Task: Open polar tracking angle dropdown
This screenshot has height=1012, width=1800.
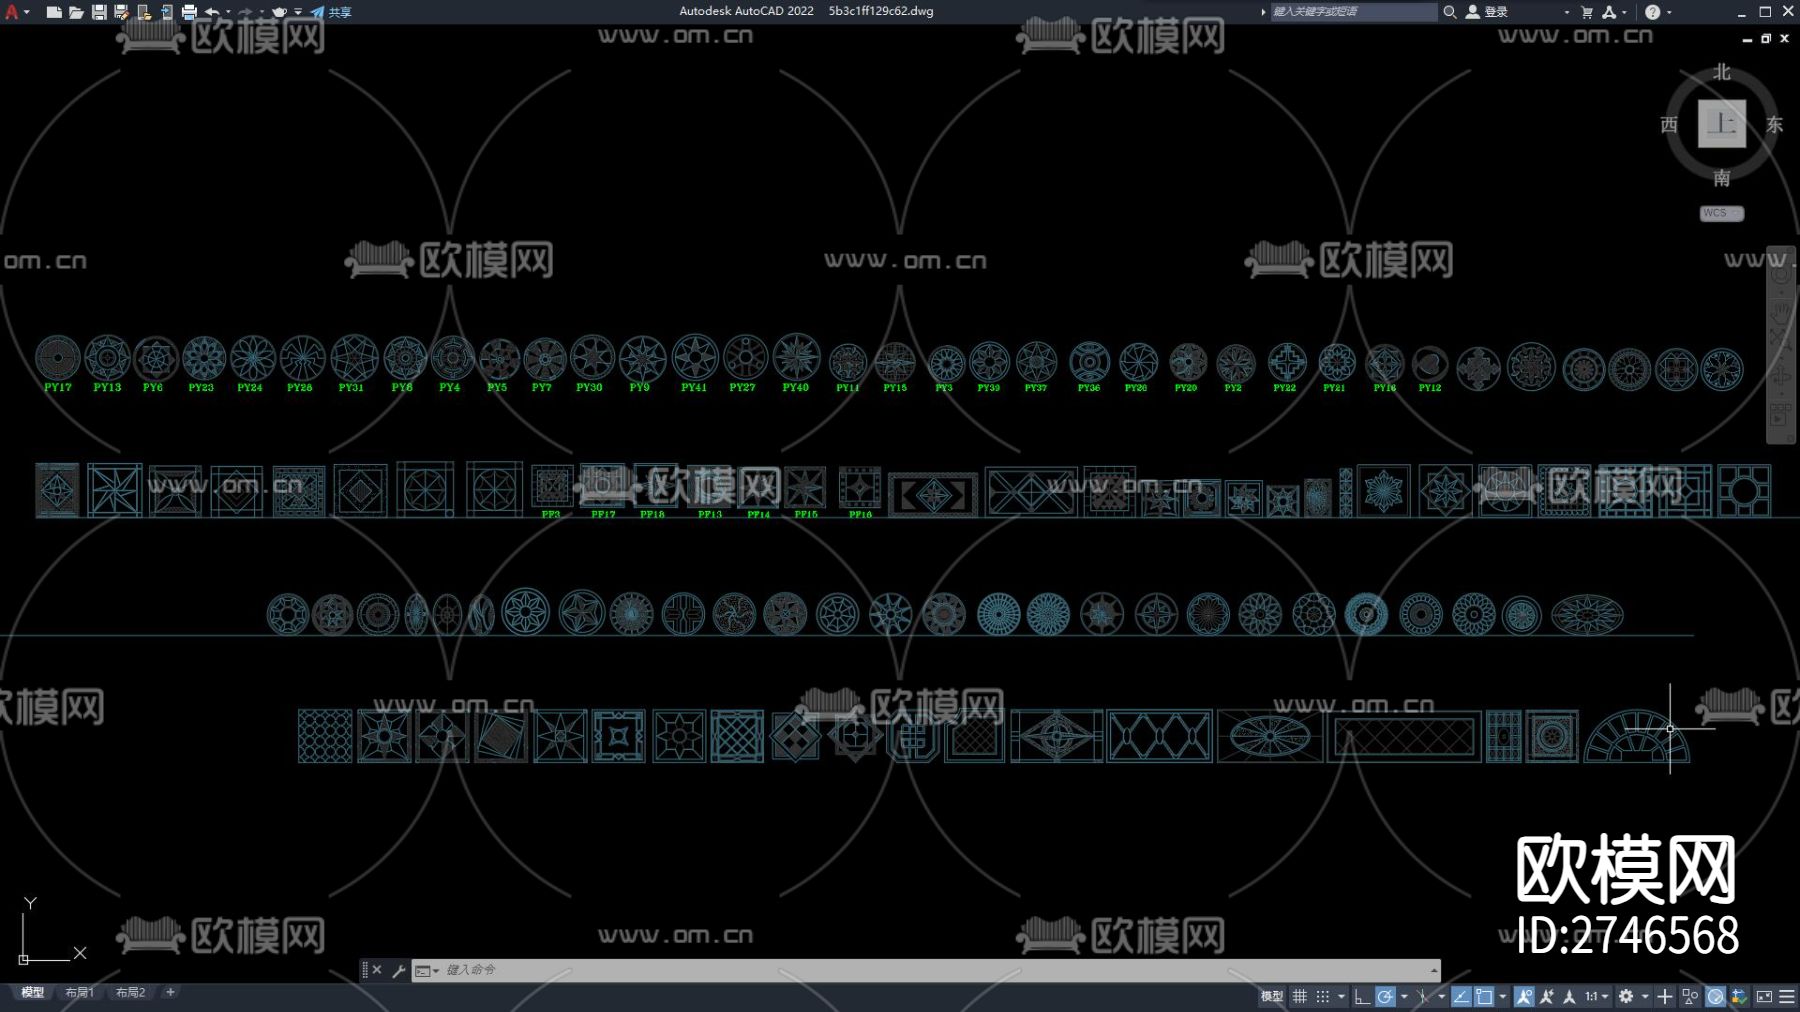Action: [x=1404, y=996]
